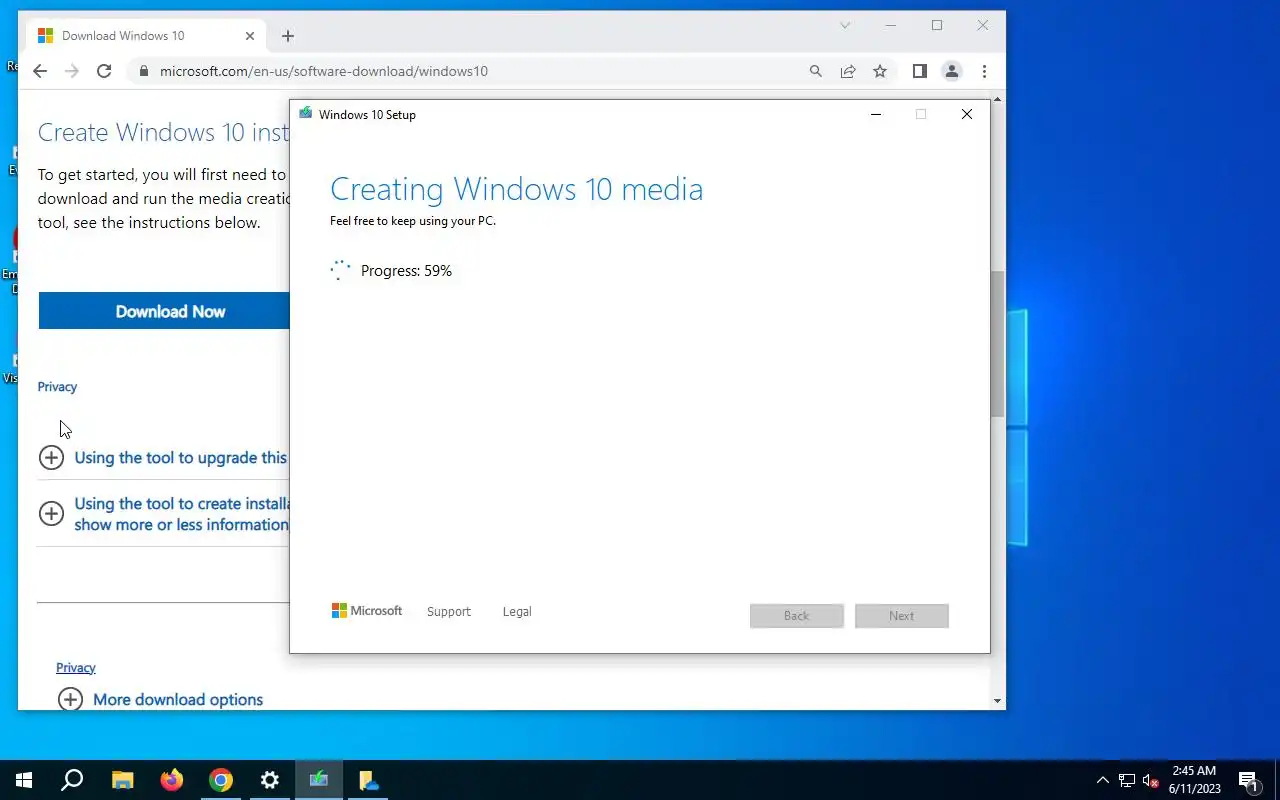Expand More download options
Screen dimensions: 1280x800
coord(161,699)
